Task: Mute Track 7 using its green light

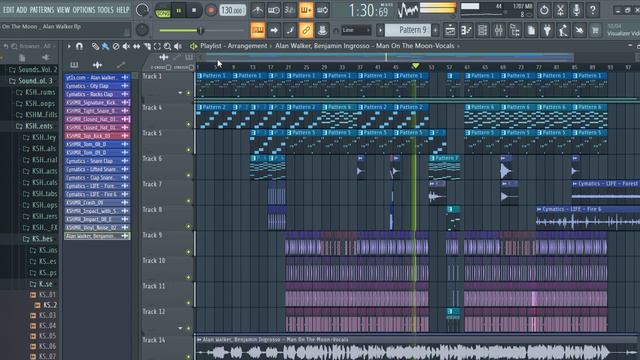Action: tap(189, 201)
